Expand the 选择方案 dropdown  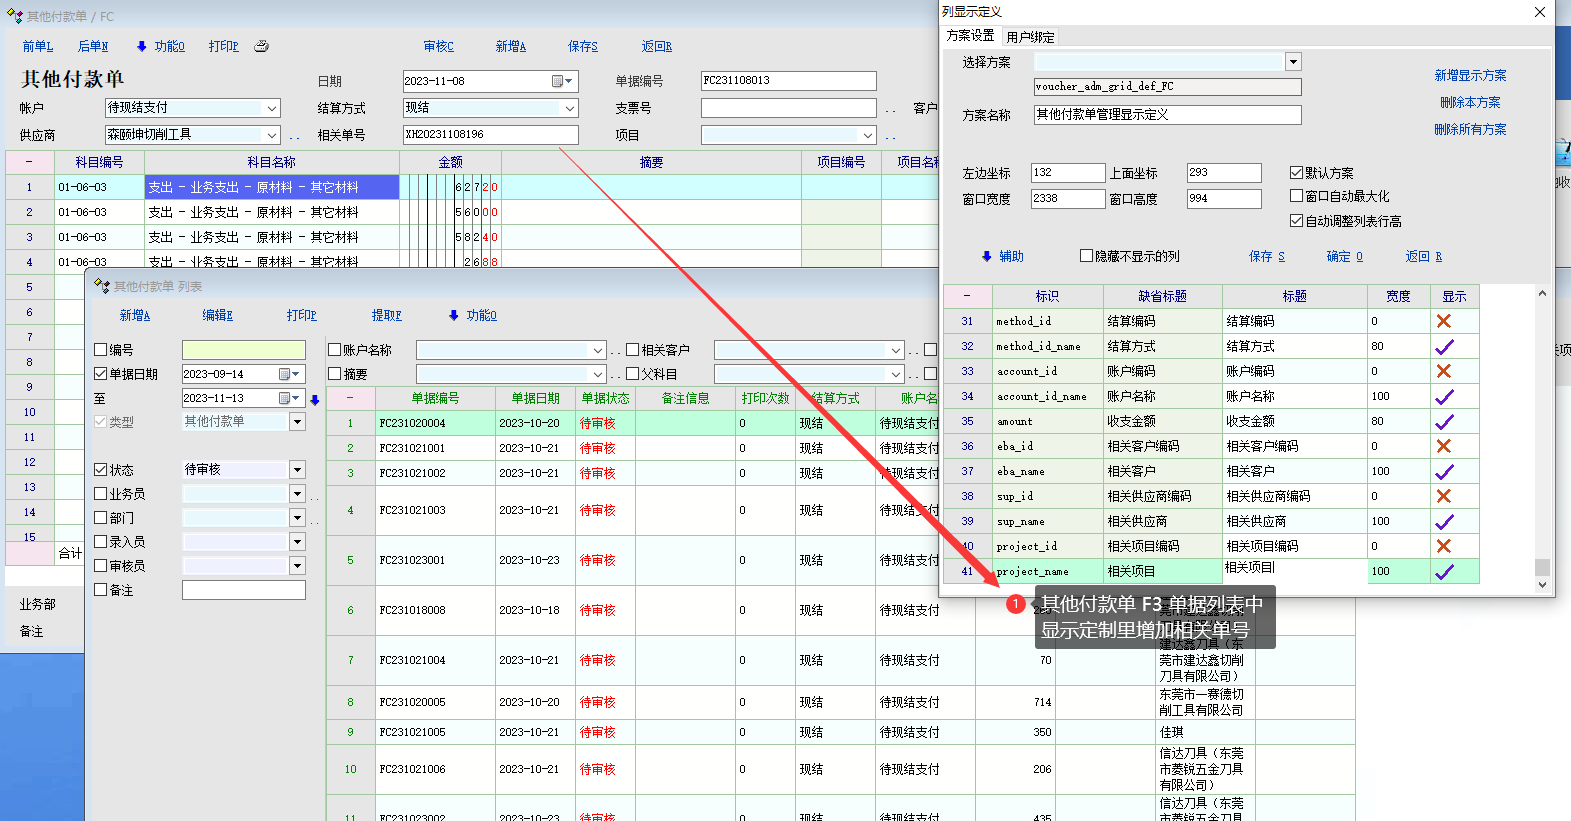coord(1293,62)
